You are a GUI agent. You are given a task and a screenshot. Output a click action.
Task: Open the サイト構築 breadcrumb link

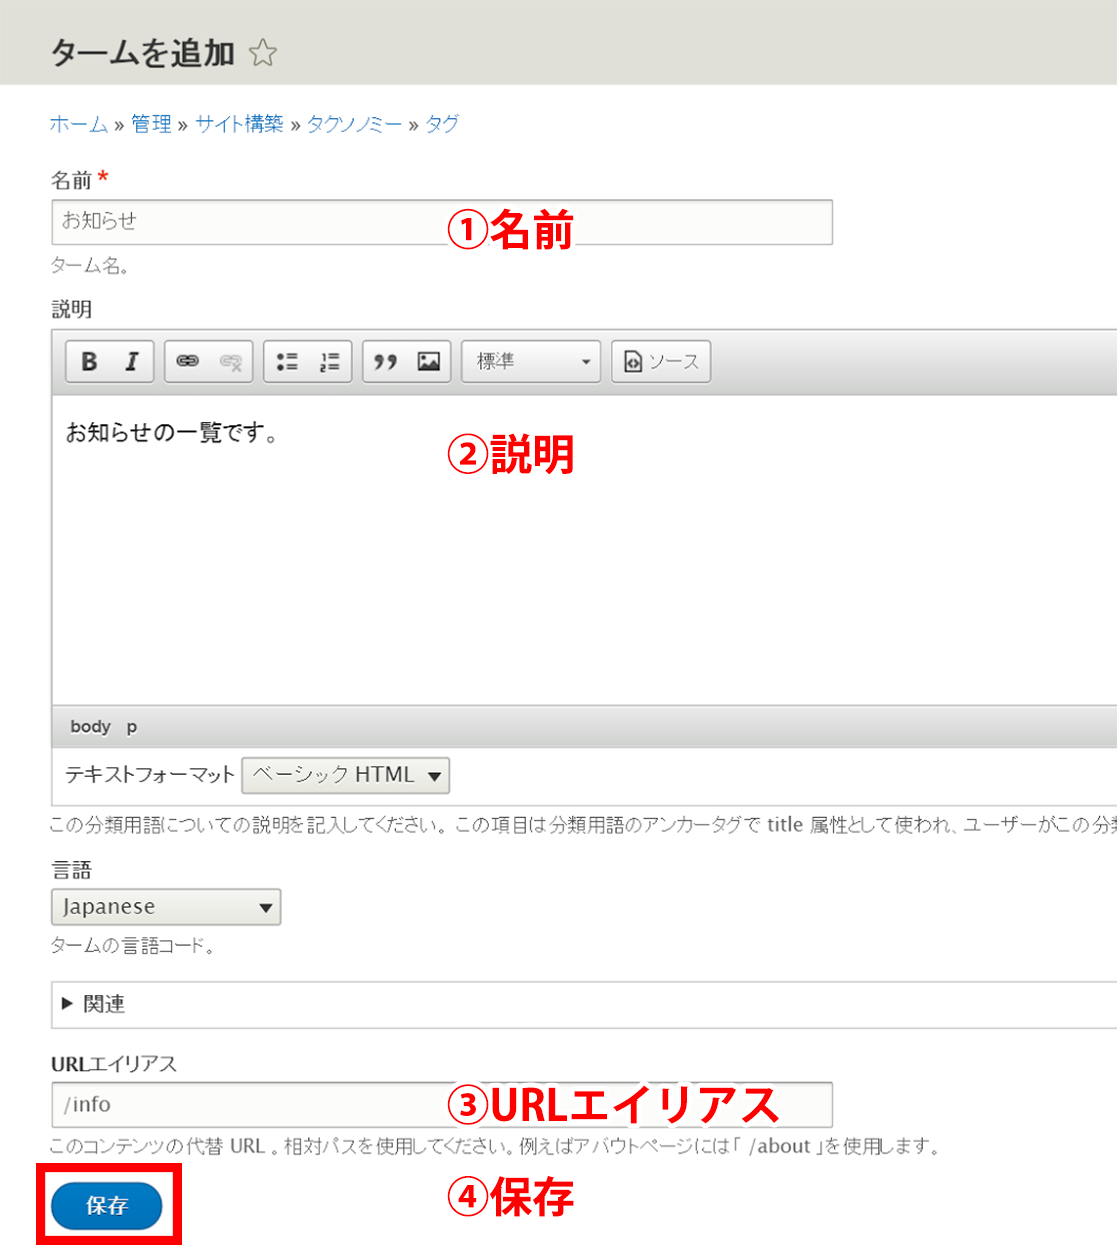pos(239,124)
